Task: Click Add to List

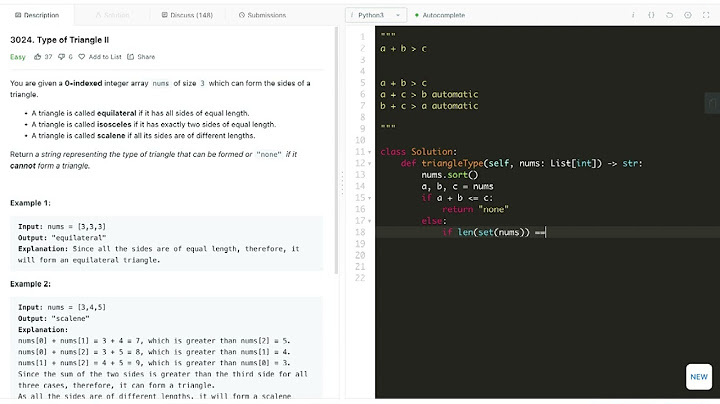Action: 105,57
